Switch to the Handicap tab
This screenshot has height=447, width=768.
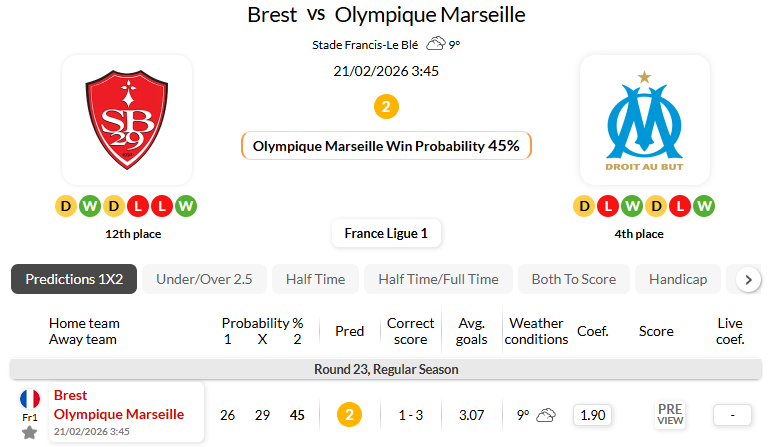coord(678,279)
